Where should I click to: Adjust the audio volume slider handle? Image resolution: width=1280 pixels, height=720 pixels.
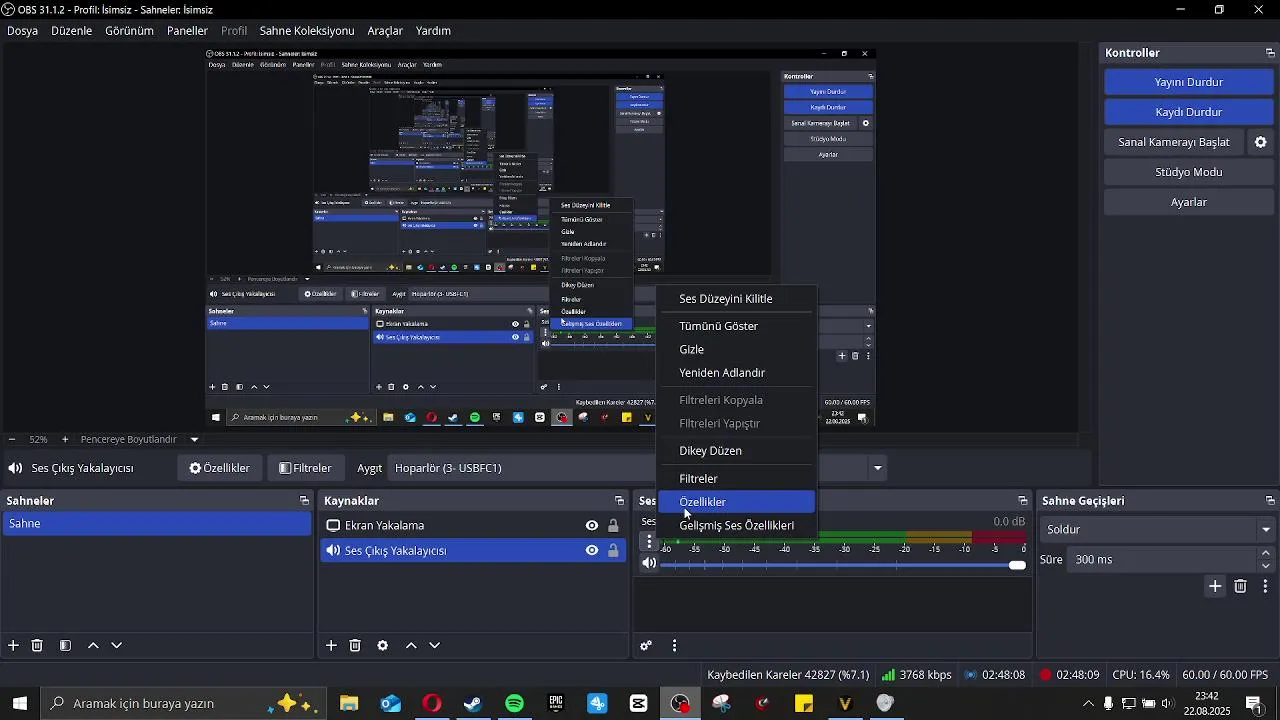point(1017,565)
